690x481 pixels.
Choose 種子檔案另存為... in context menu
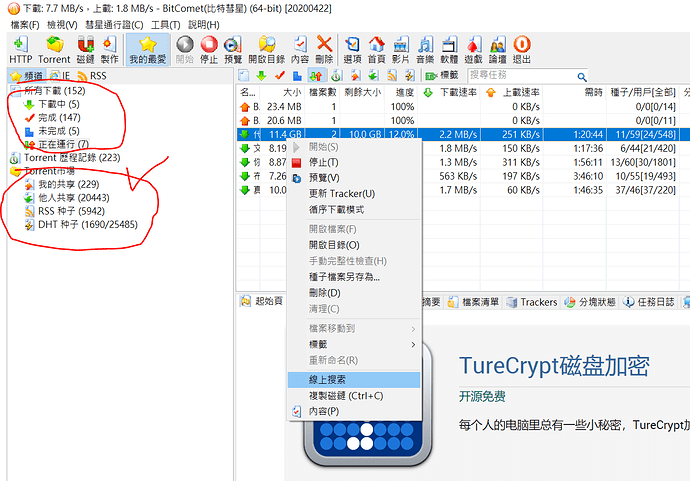(354, 277)
